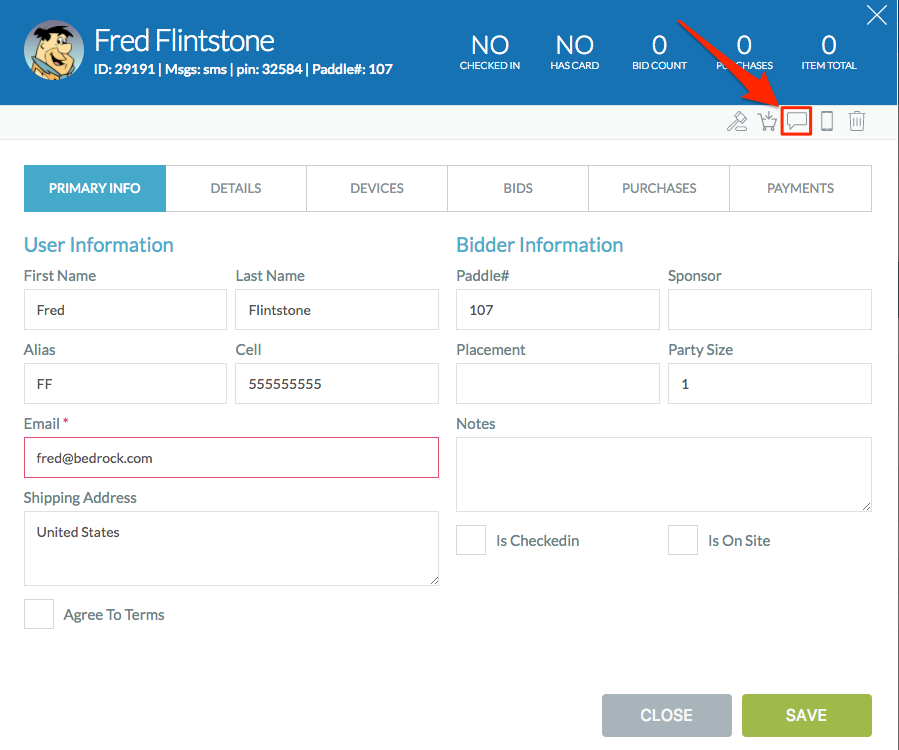Image resolution: width=899 pixels, height=750 pixels.
Task: Click the Paddle# field
Action: pyautogui.click(x=557, y=309)
